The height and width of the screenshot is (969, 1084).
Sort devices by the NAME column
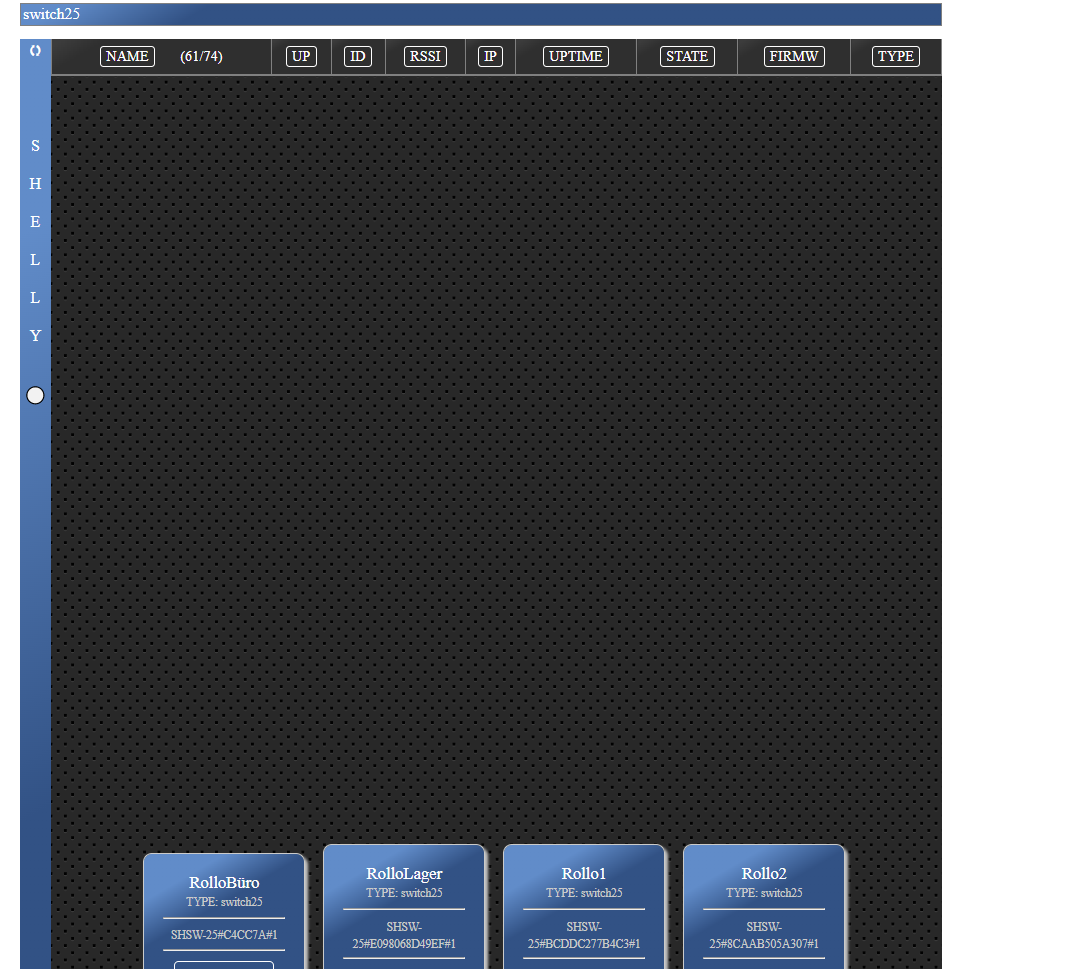click(x=127, y=56)
